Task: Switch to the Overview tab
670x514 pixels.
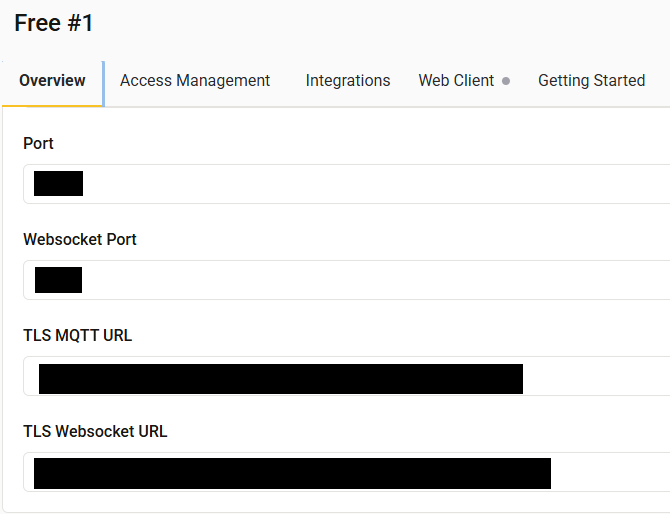Action: tap(52, 81)
